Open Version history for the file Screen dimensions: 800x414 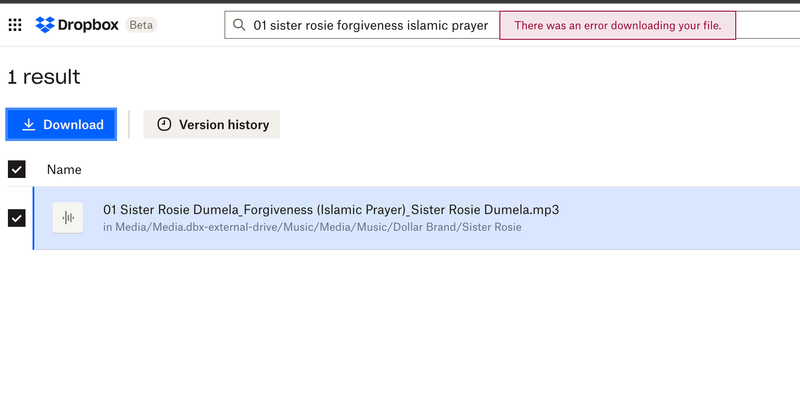[212, 124]
